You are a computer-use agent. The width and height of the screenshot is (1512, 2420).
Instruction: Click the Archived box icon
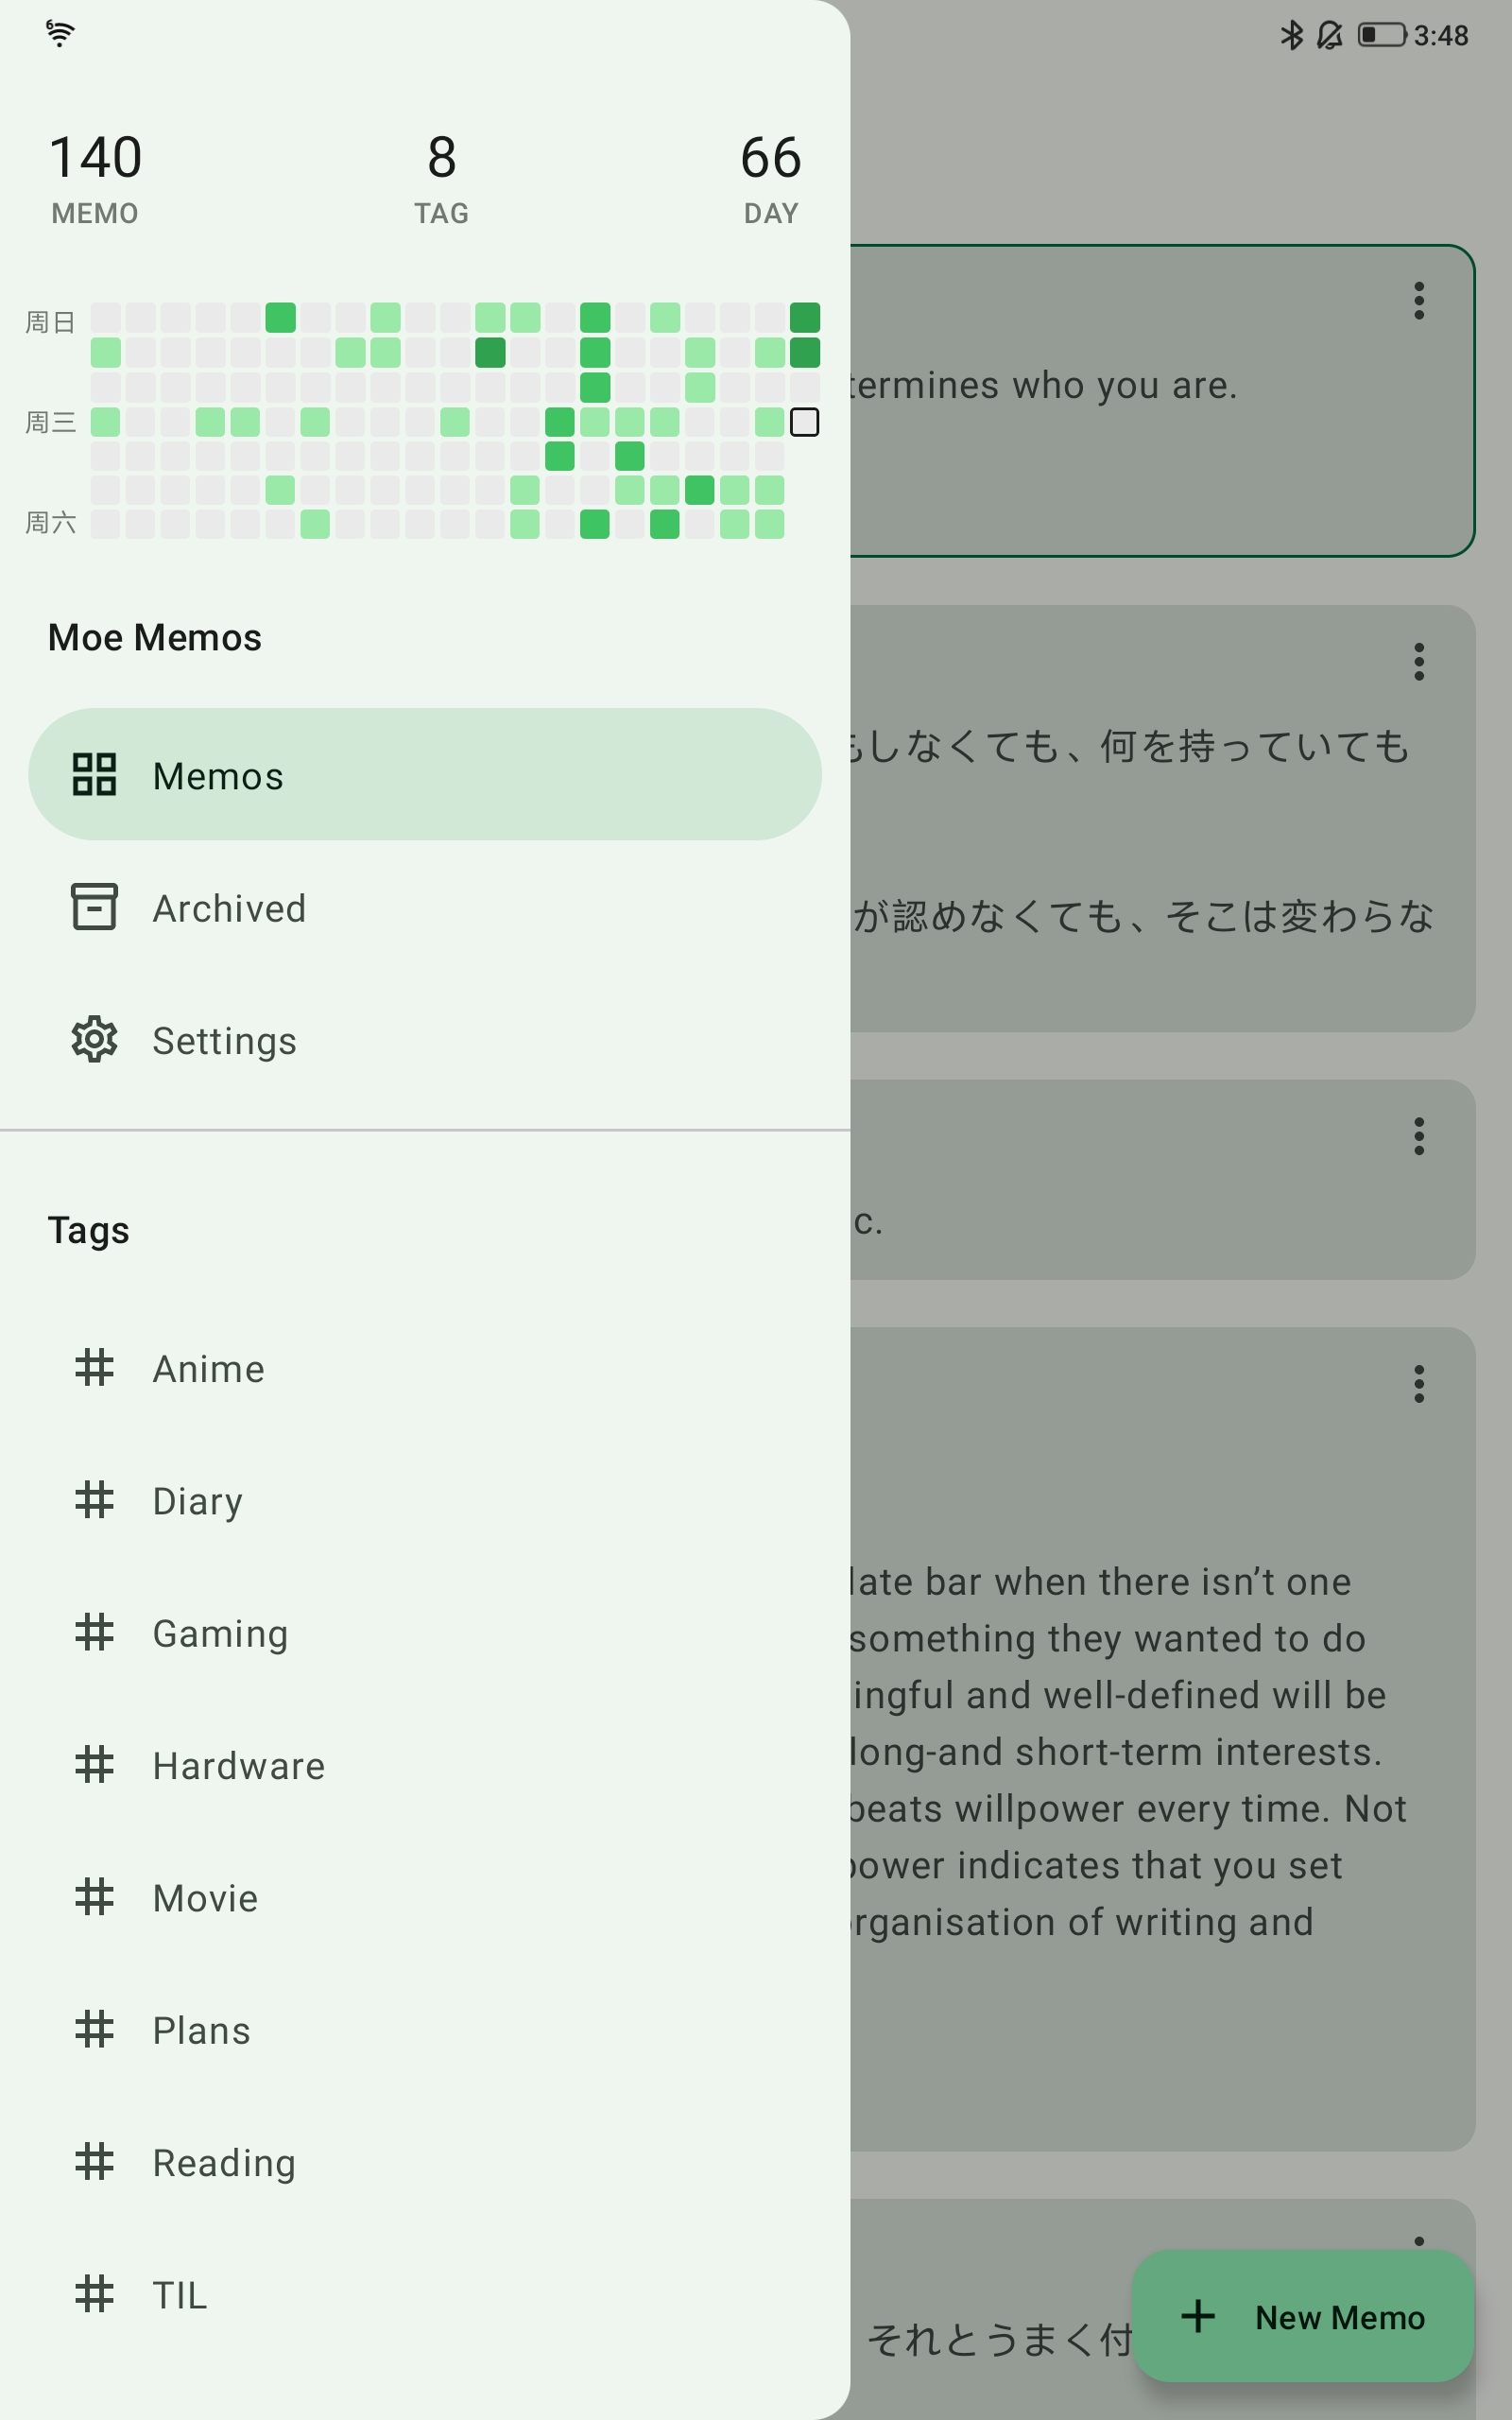point(95,907)
